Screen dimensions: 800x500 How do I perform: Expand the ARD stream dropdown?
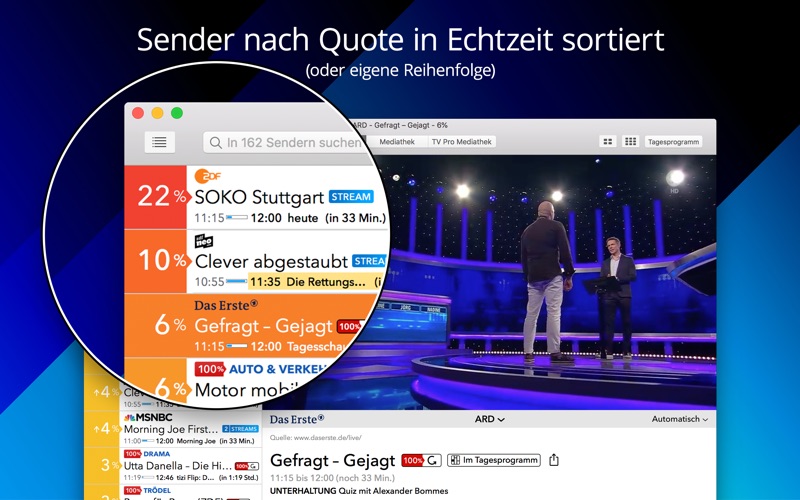[x=490, y=419]
